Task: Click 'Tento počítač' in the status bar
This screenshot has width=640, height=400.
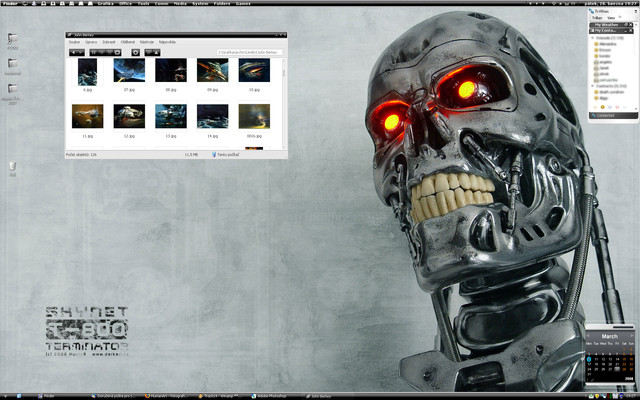Action: (226, 155)
